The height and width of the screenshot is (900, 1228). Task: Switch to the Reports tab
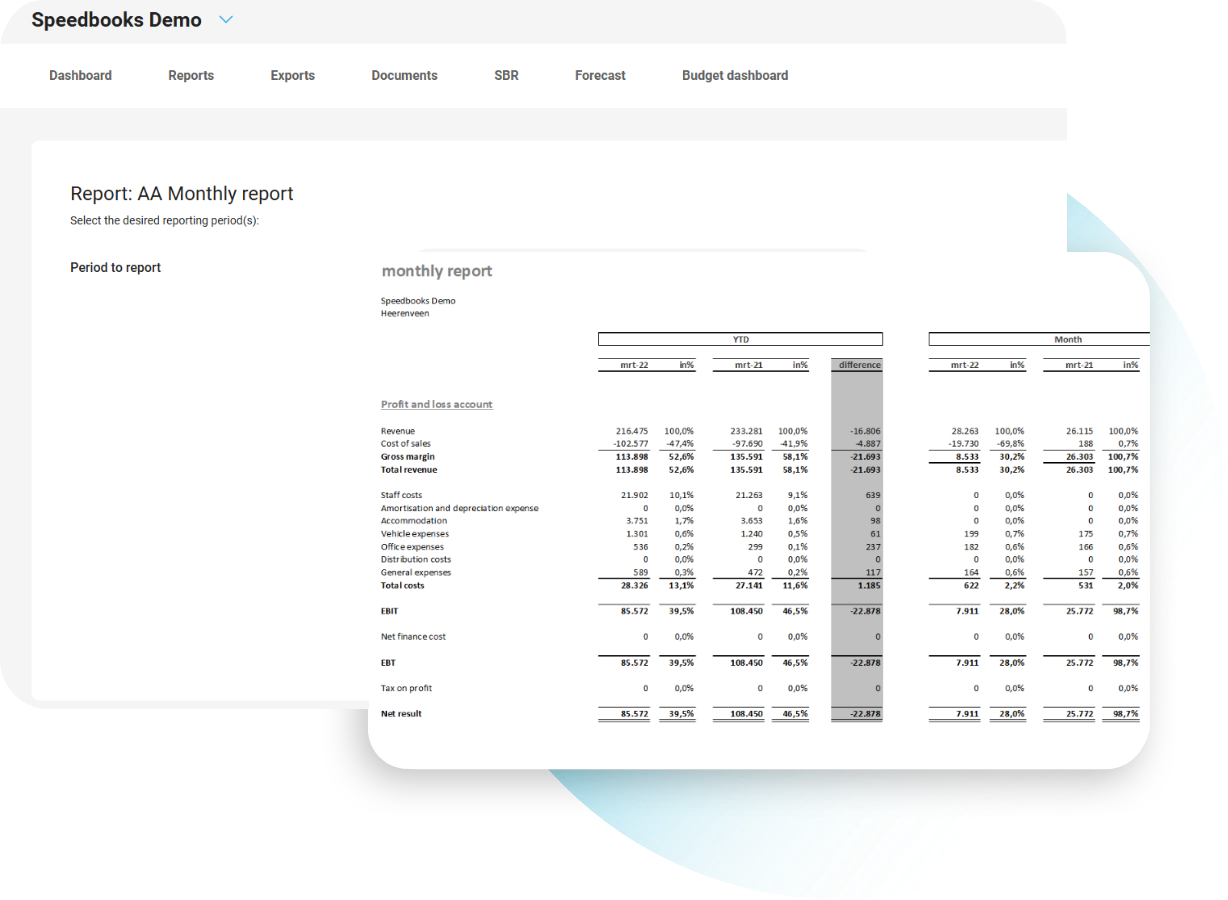[x=191, y=75]
